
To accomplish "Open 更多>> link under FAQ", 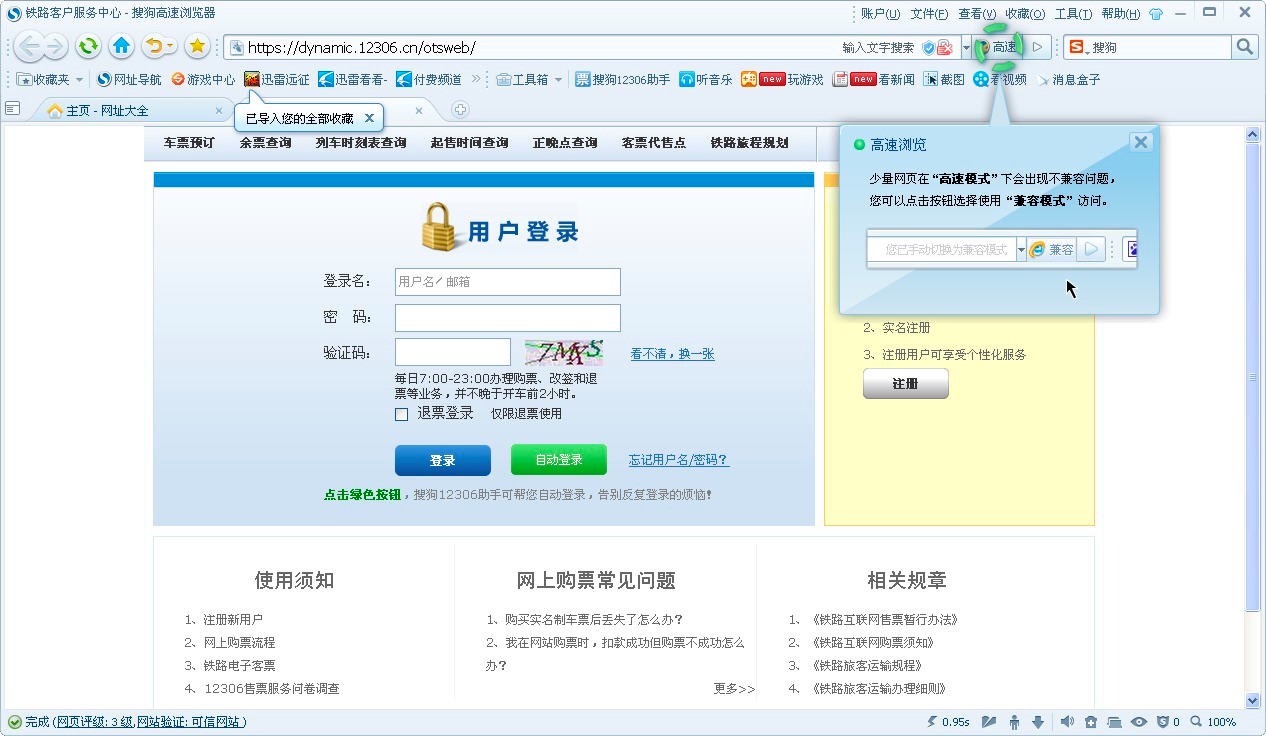I will point(735,689).
